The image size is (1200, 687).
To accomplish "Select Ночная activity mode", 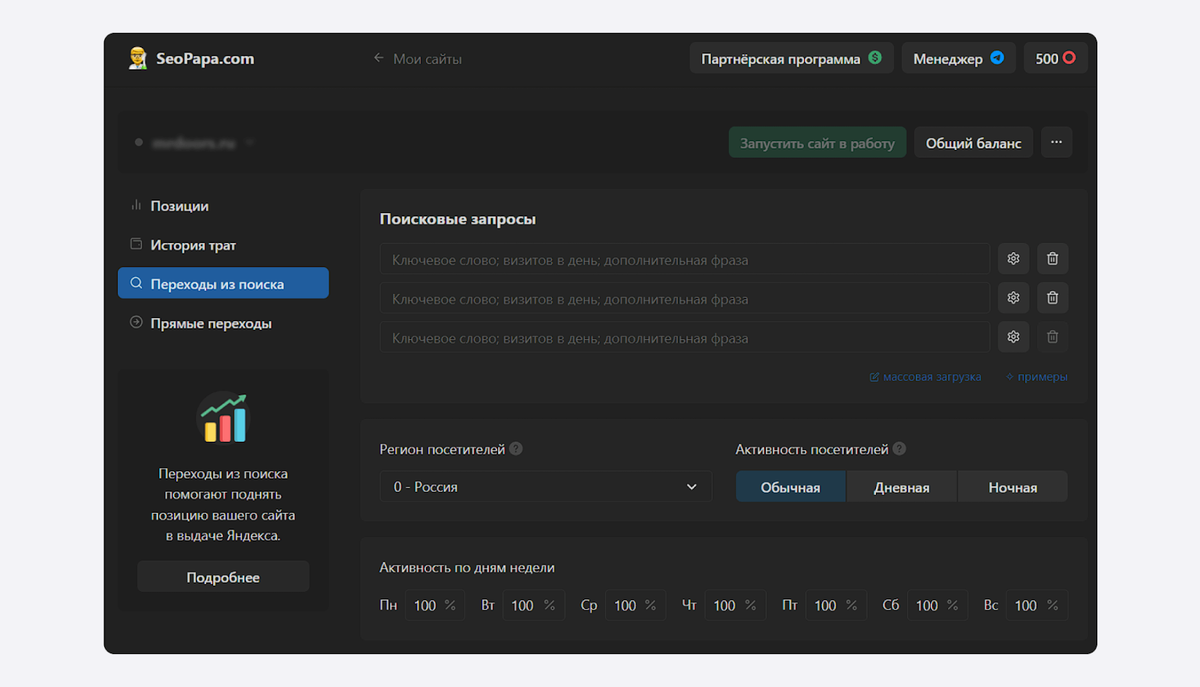I will coord(1012,487).
